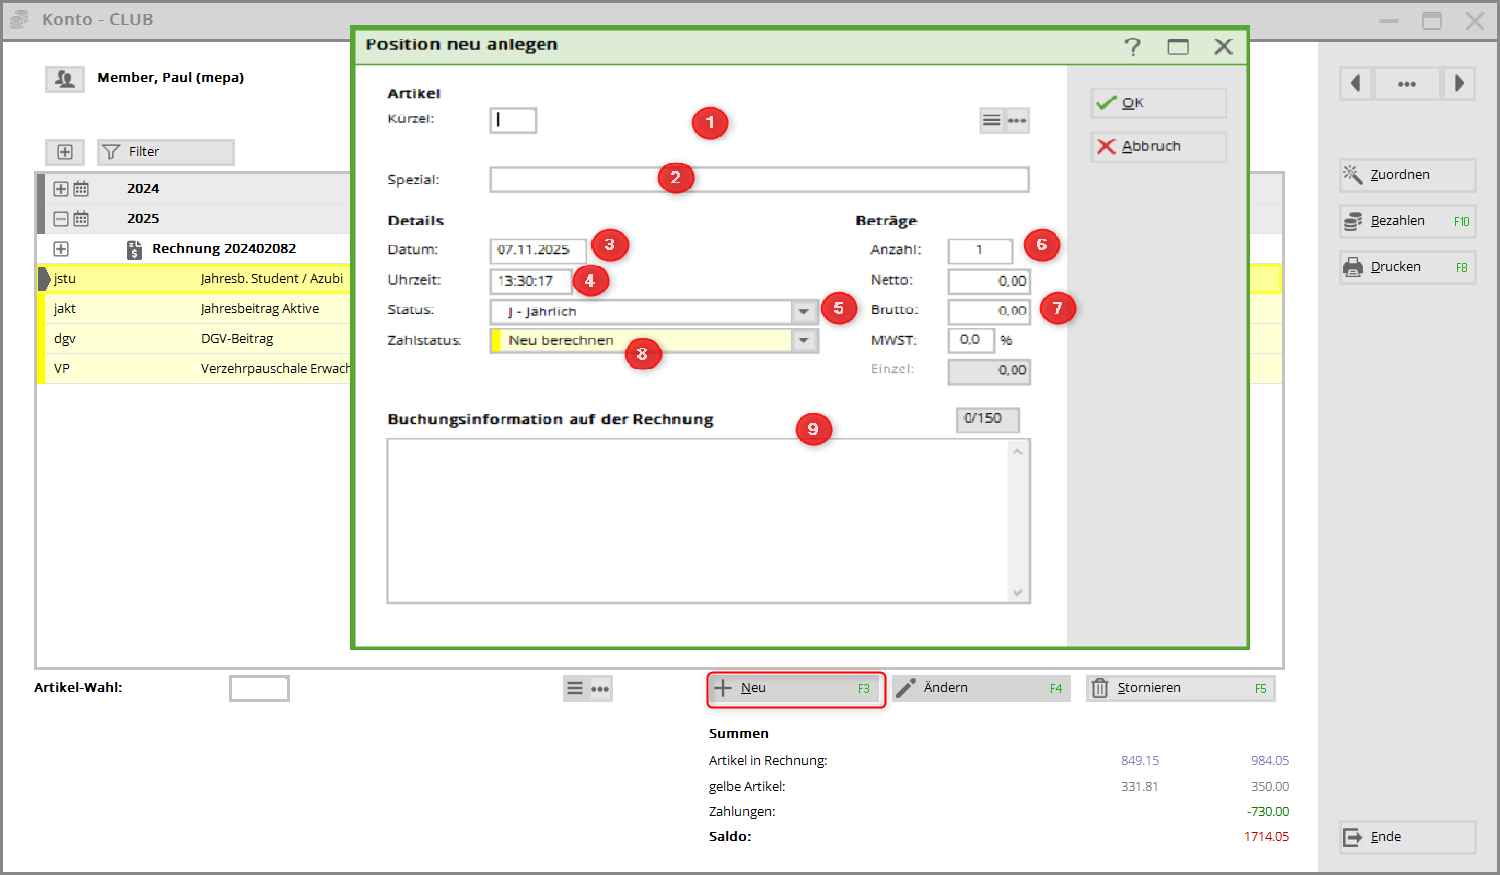
Task: Expand the Rechnung 202402082 row
Action: tap(61, 249)
